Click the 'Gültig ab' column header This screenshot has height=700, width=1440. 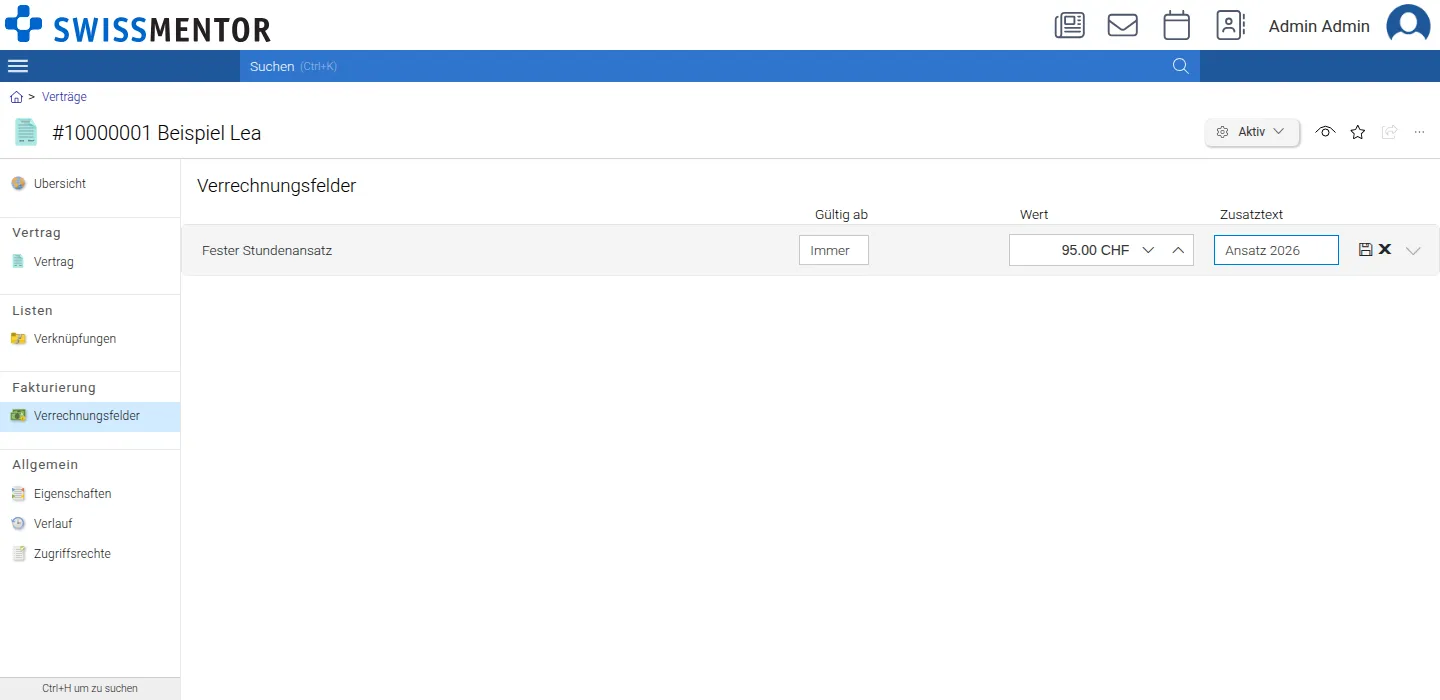tap(841, 215)
